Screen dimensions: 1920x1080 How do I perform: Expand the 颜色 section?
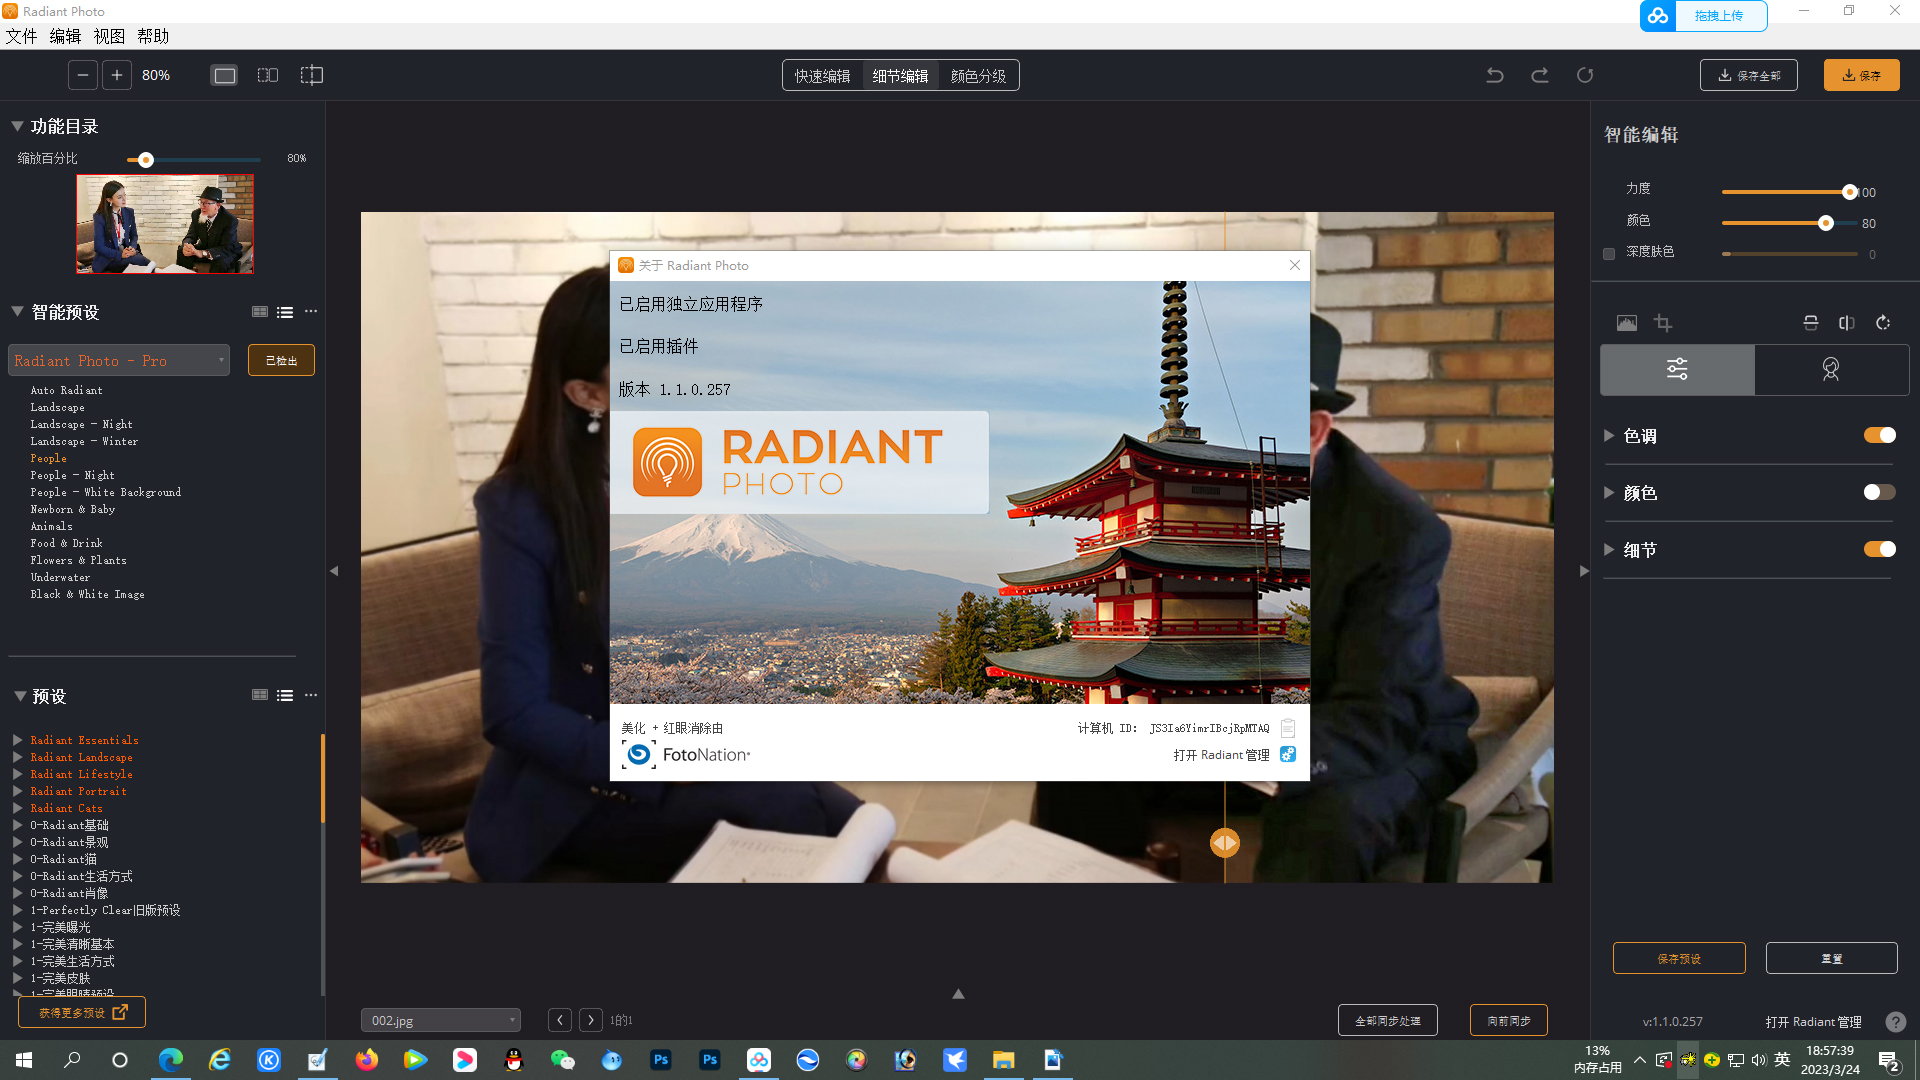tap(1609, 493)
